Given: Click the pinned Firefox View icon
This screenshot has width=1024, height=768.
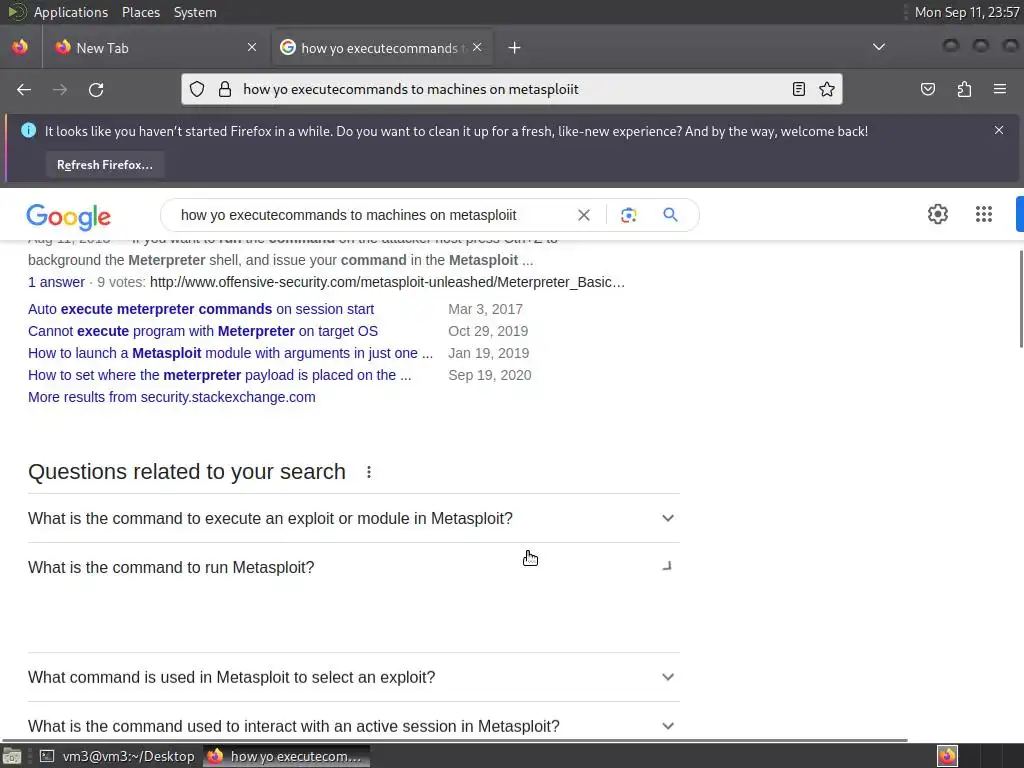Looking at the screenshot, I should pos(20,47).
